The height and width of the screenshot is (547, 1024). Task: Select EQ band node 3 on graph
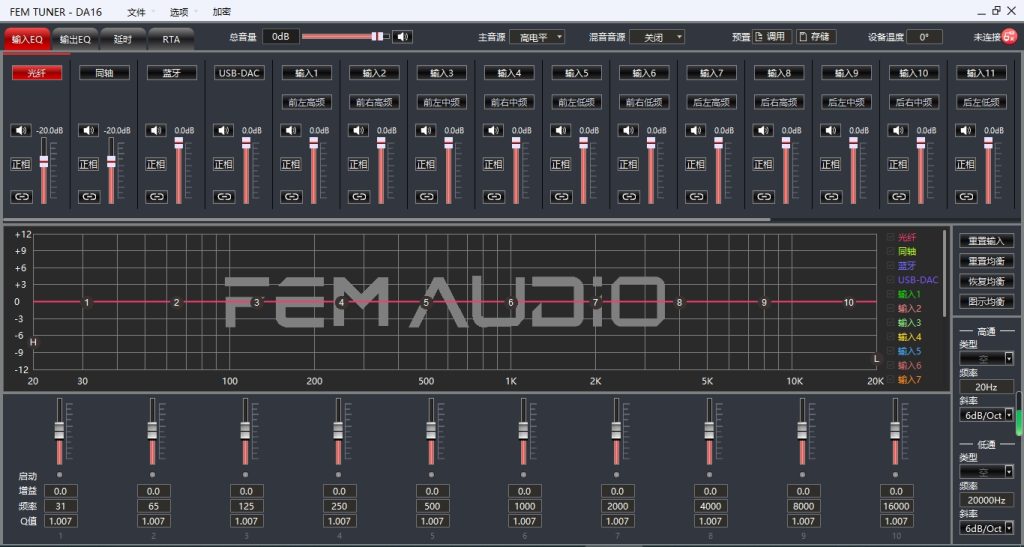tap(257, 302)
